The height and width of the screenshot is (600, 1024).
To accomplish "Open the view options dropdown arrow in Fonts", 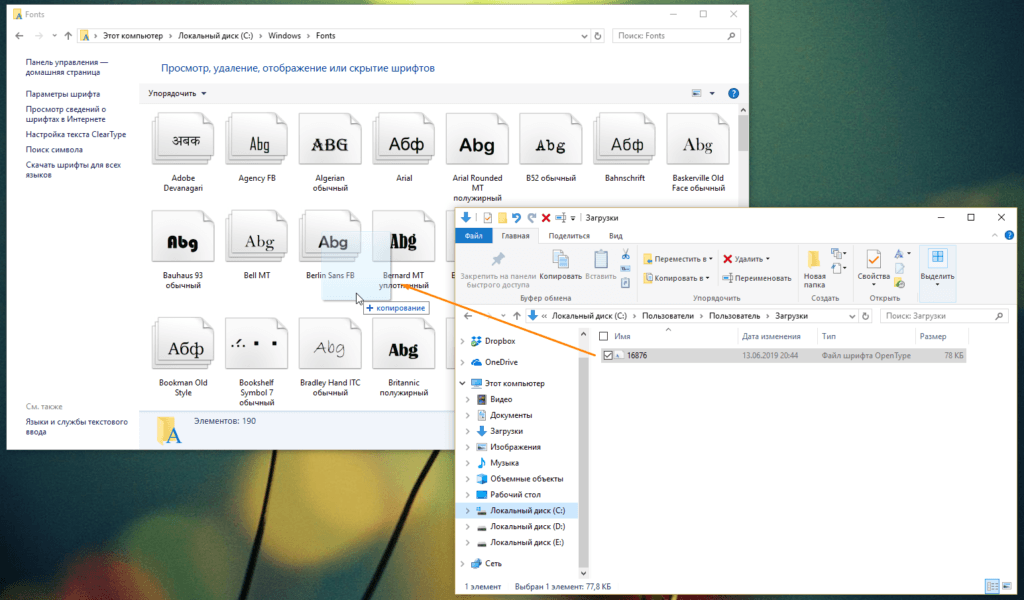I will pyautogui.click(x=712, y=93).
